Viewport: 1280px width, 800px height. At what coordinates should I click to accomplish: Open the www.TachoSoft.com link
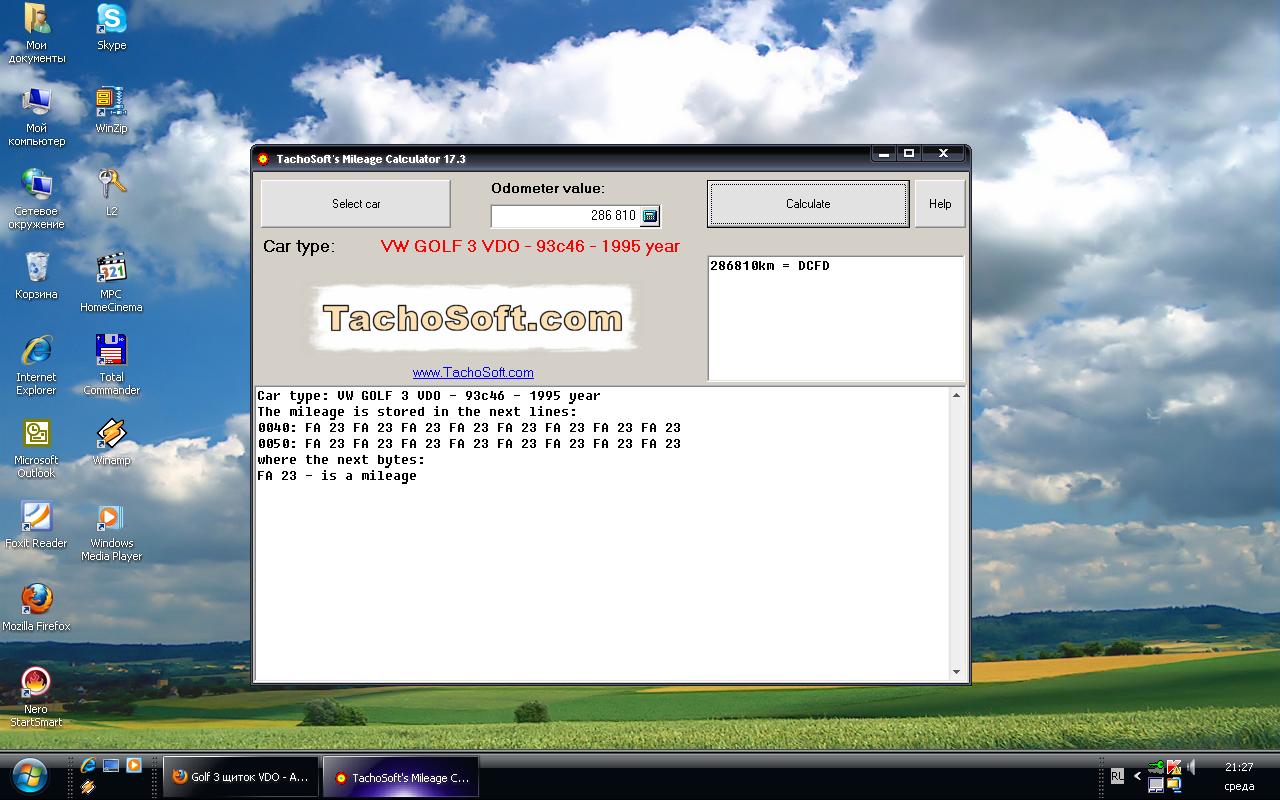pos(473,372)
